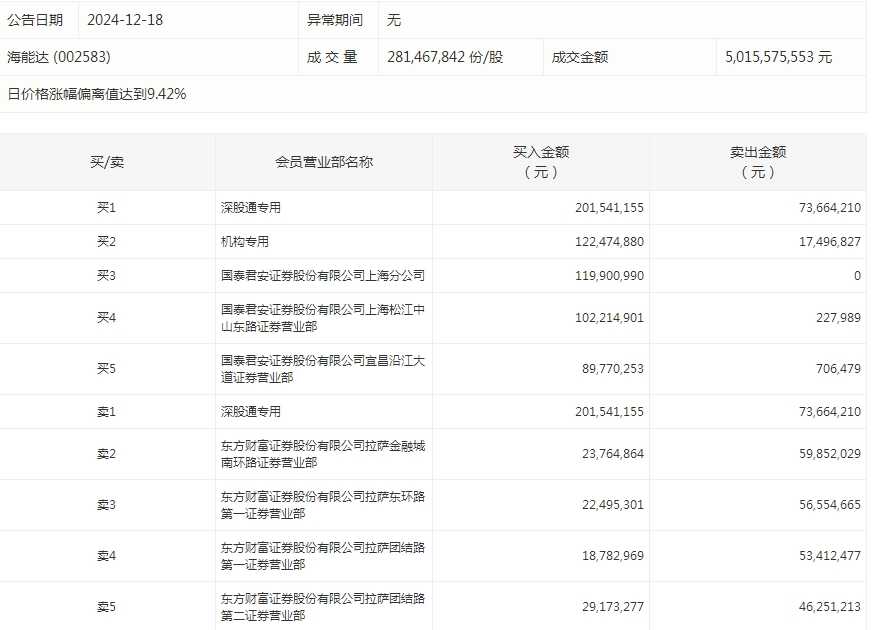Image resolution: width=874 pixels, height=630 pixels.
Task: Open 国泰君安上海松江中山东路证券营业部 link
Action: point(322,318)
